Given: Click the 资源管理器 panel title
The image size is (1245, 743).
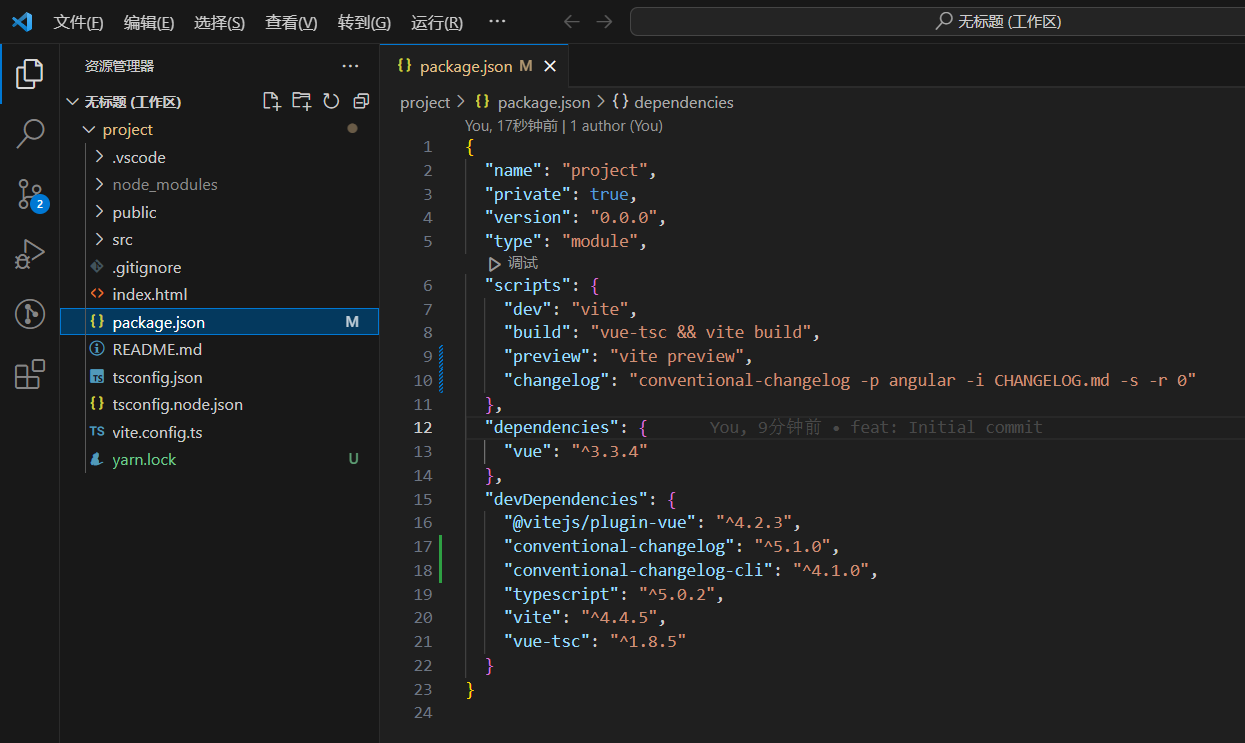Looking at the screenshot, I should (119, 66).
